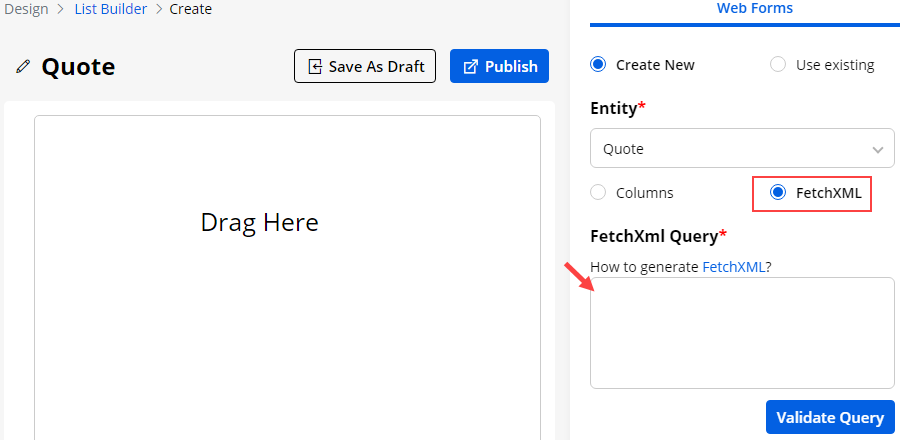Switch to the Web Forms tab
Viewport: 900px width, 440px height.
754,9
